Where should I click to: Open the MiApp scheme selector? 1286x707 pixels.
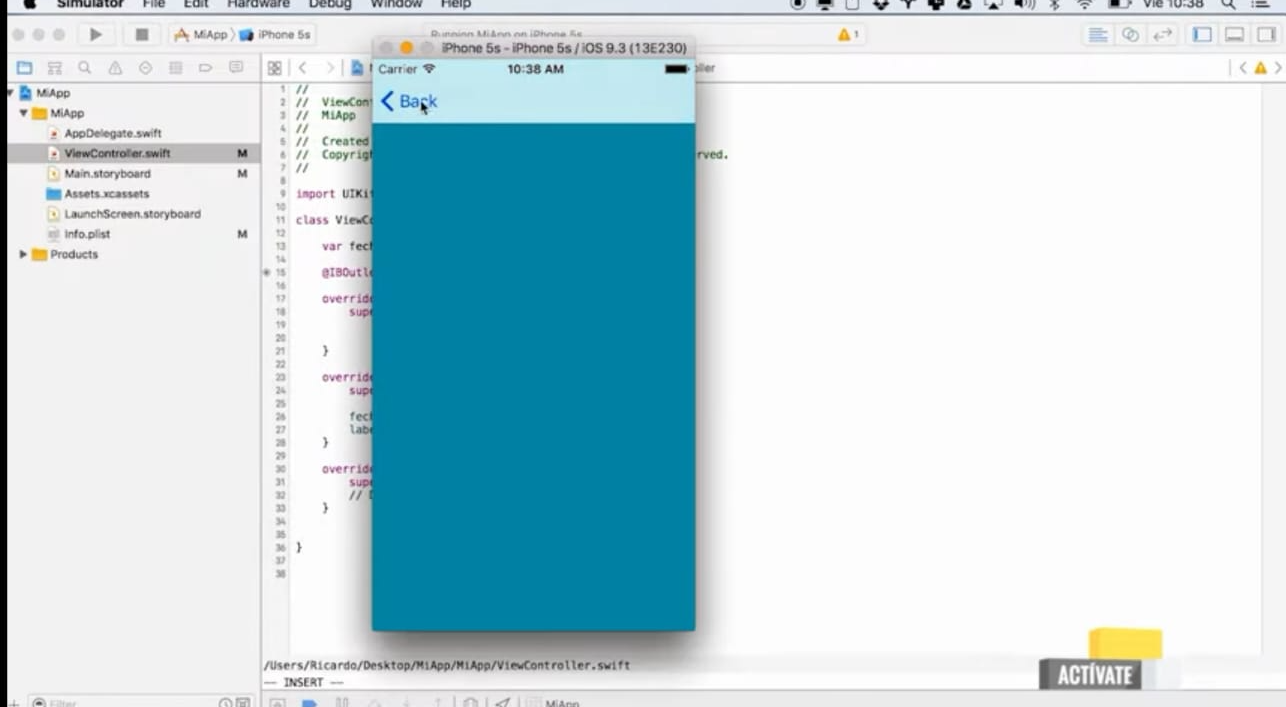[202, 34]
